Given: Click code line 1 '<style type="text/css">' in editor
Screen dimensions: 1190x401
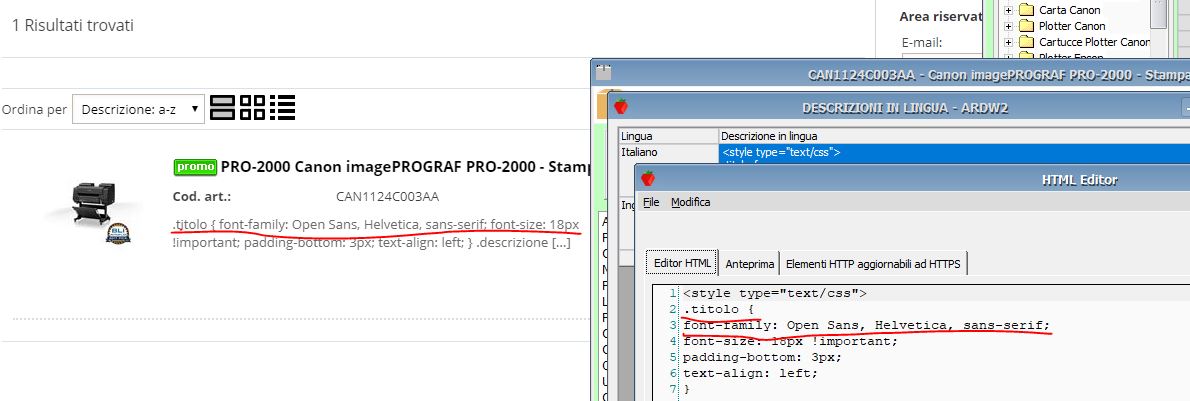Looking at the screenshot, I should [774, 293].
